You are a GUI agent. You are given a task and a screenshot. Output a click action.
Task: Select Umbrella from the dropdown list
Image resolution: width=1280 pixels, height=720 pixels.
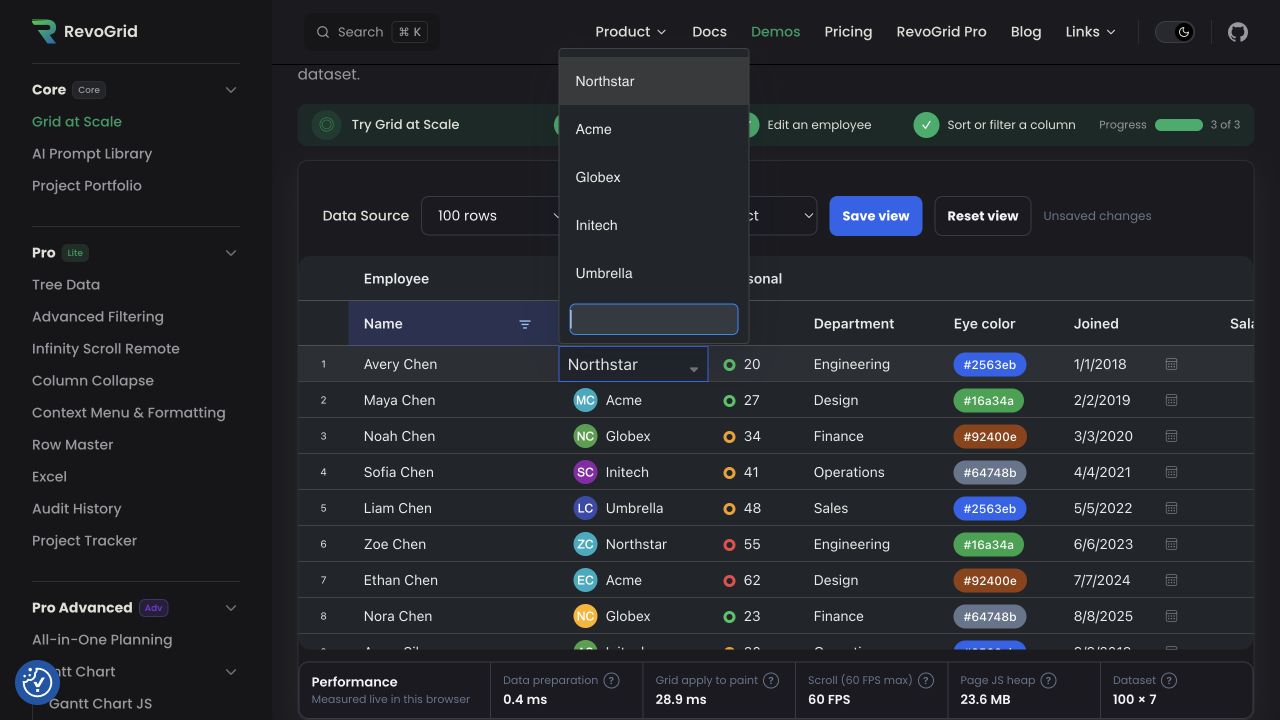click(654, 273)
